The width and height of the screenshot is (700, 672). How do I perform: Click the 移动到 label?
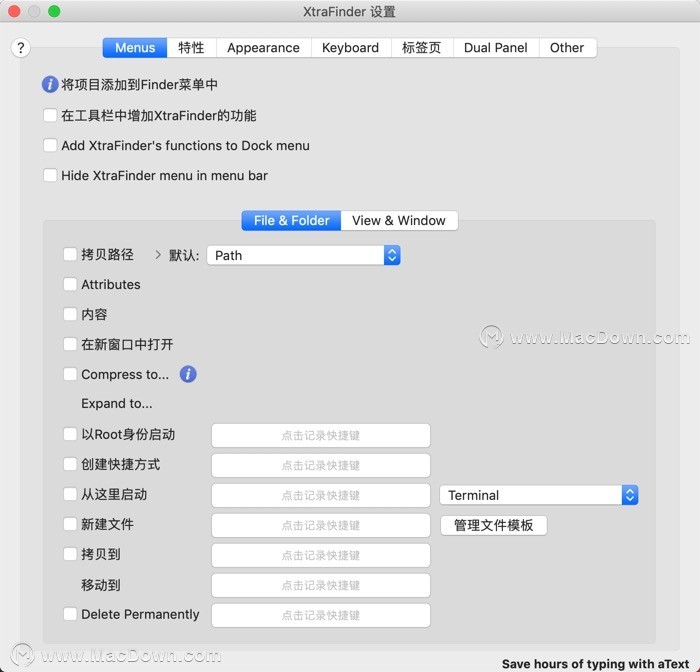pyautogui.click(x=101, y=584)
